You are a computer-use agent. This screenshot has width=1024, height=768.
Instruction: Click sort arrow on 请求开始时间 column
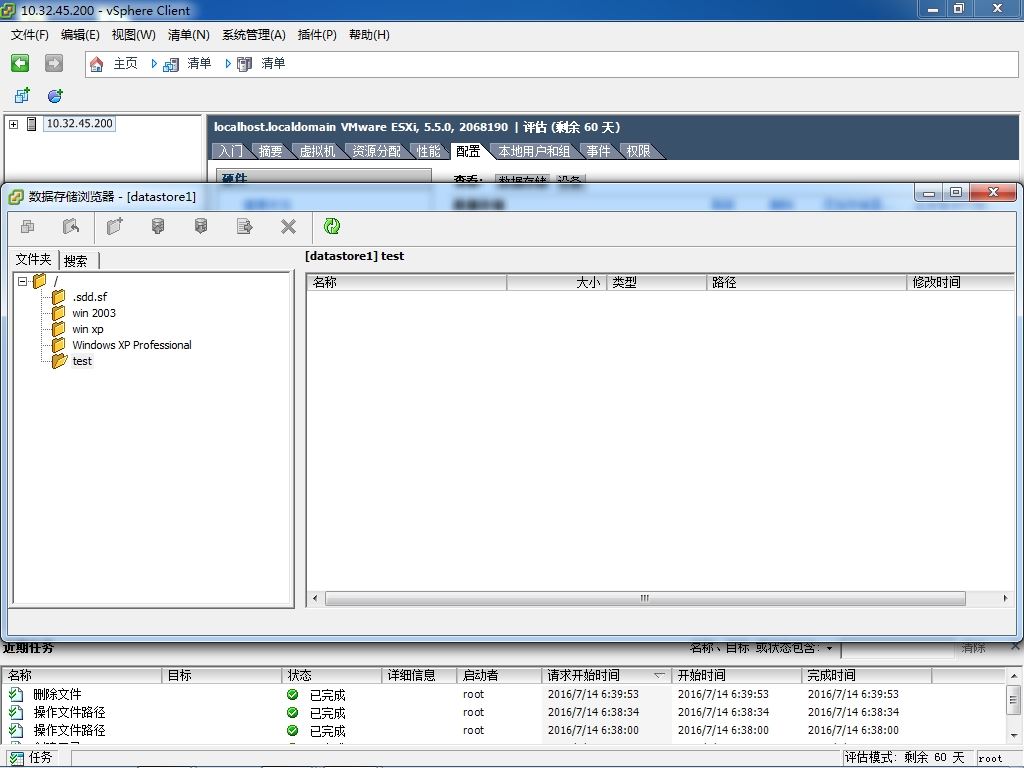click(x=659, y=675)
